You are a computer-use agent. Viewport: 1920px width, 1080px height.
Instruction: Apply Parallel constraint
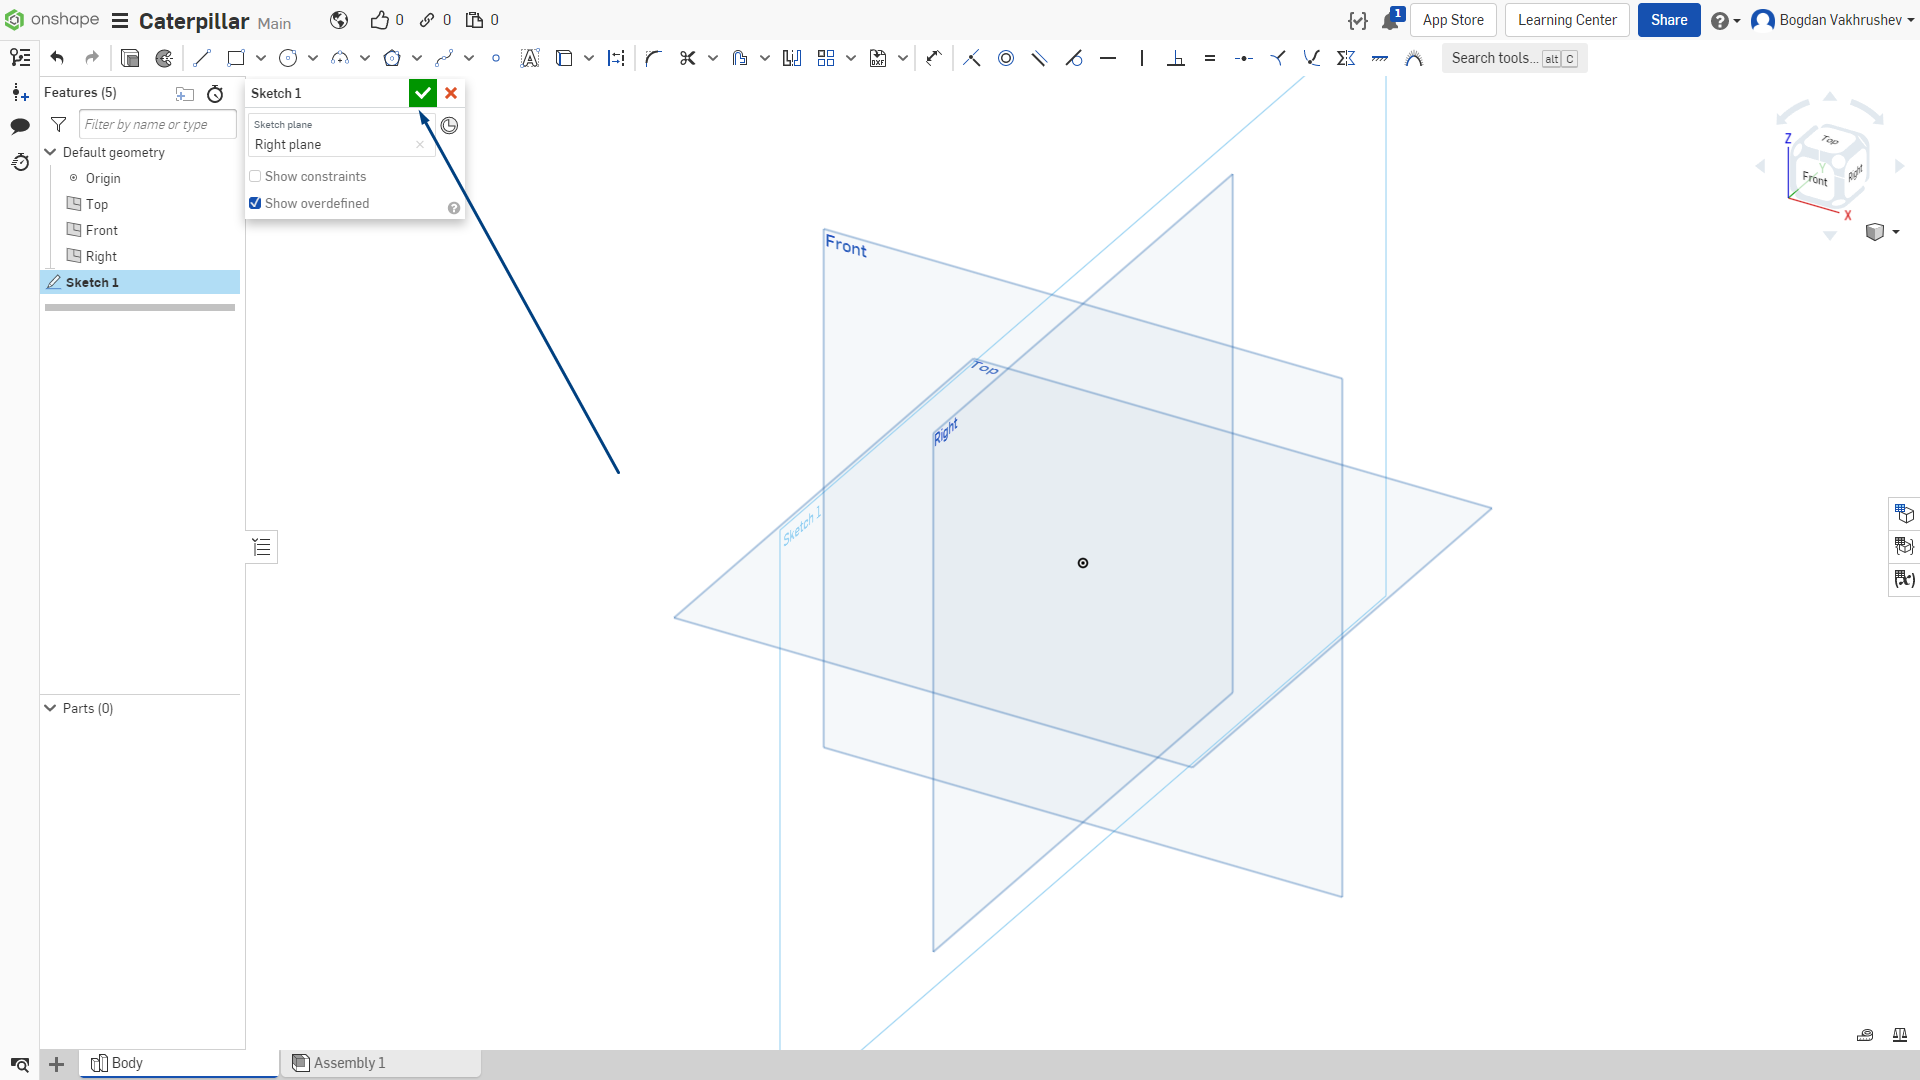point(1040,58)
